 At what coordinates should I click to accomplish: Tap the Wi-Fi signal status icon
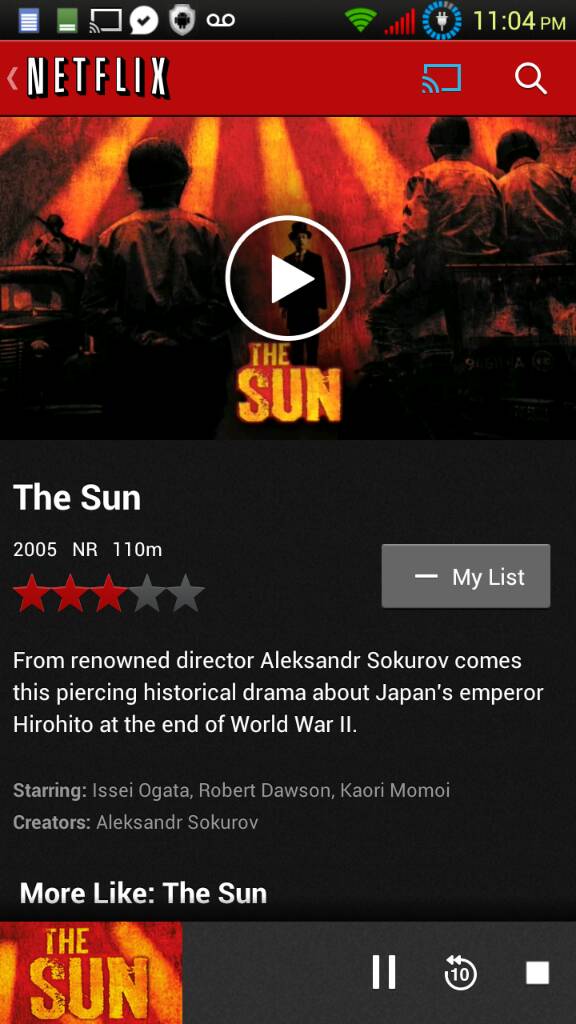[360, 20]
